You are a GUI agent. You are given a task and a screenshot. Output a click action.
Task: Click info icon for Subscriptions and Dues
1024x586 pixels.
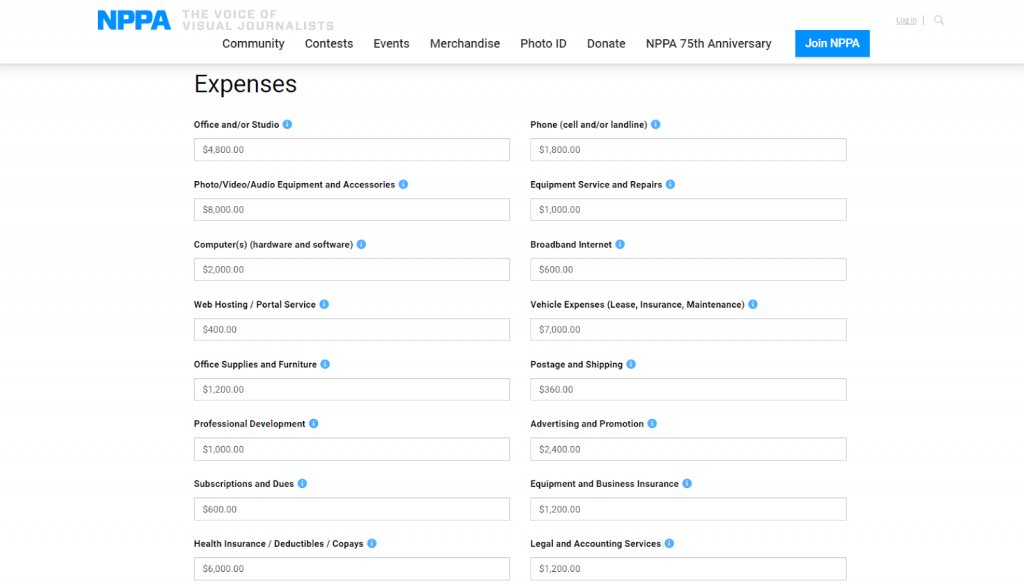pyautogui.click(x=302, y=483)
